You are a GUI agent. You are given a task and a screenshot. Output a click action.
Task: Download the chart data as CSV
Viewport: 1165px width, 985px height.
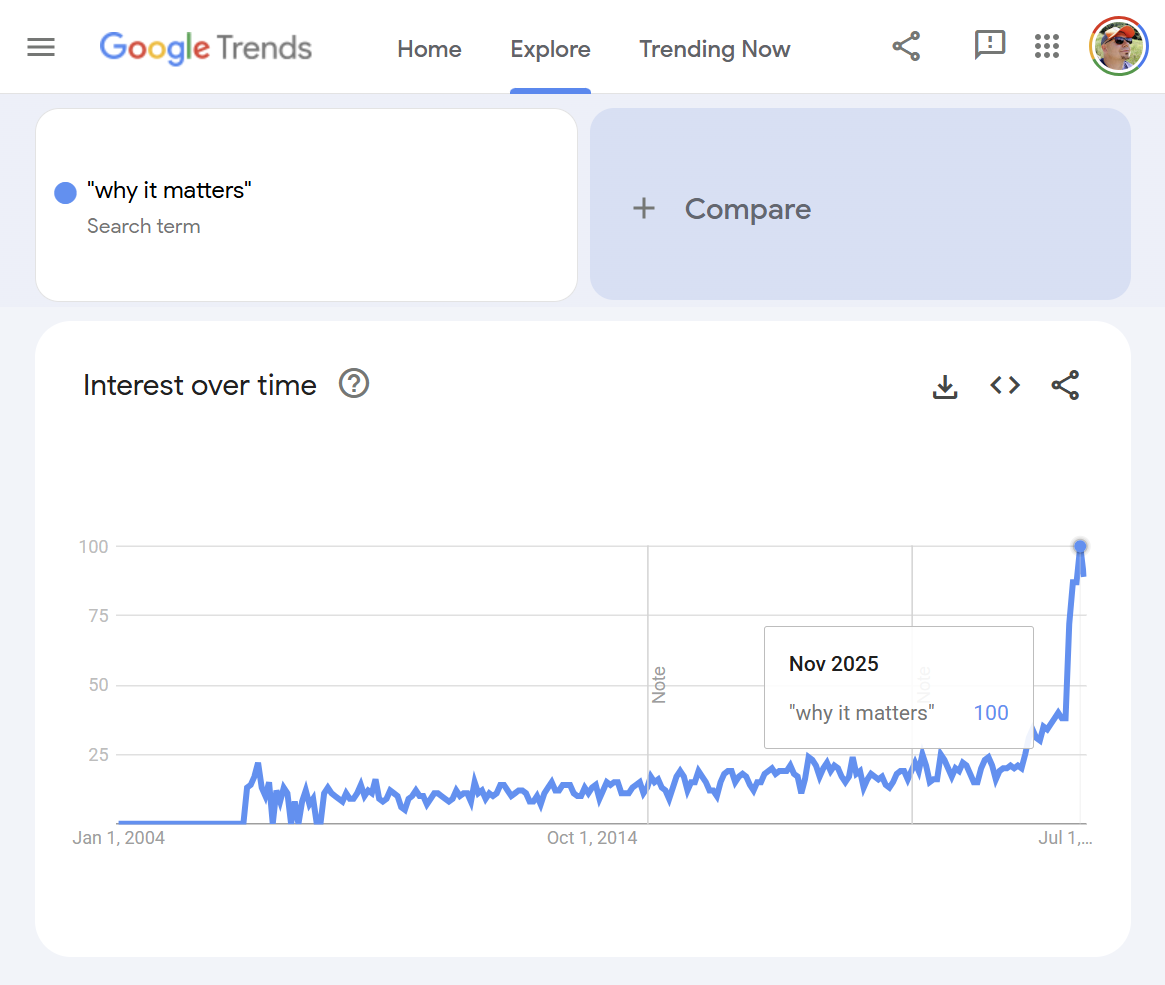coord(945,386)
